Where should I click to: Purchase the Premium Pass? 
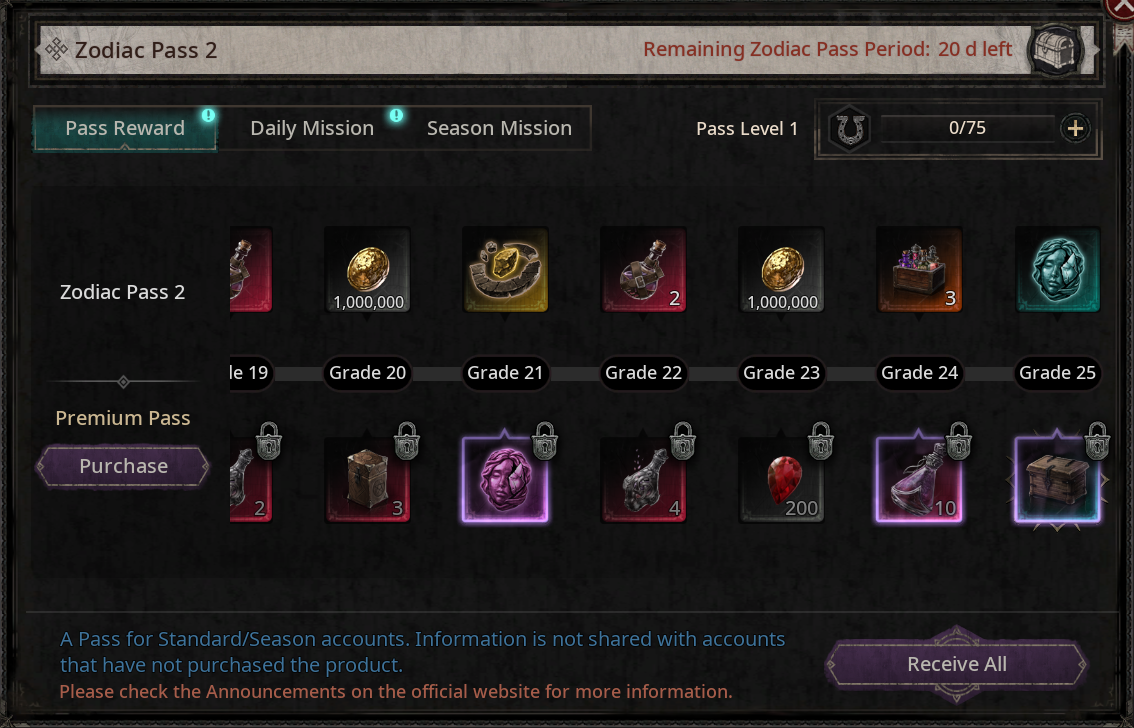[123, 466]
